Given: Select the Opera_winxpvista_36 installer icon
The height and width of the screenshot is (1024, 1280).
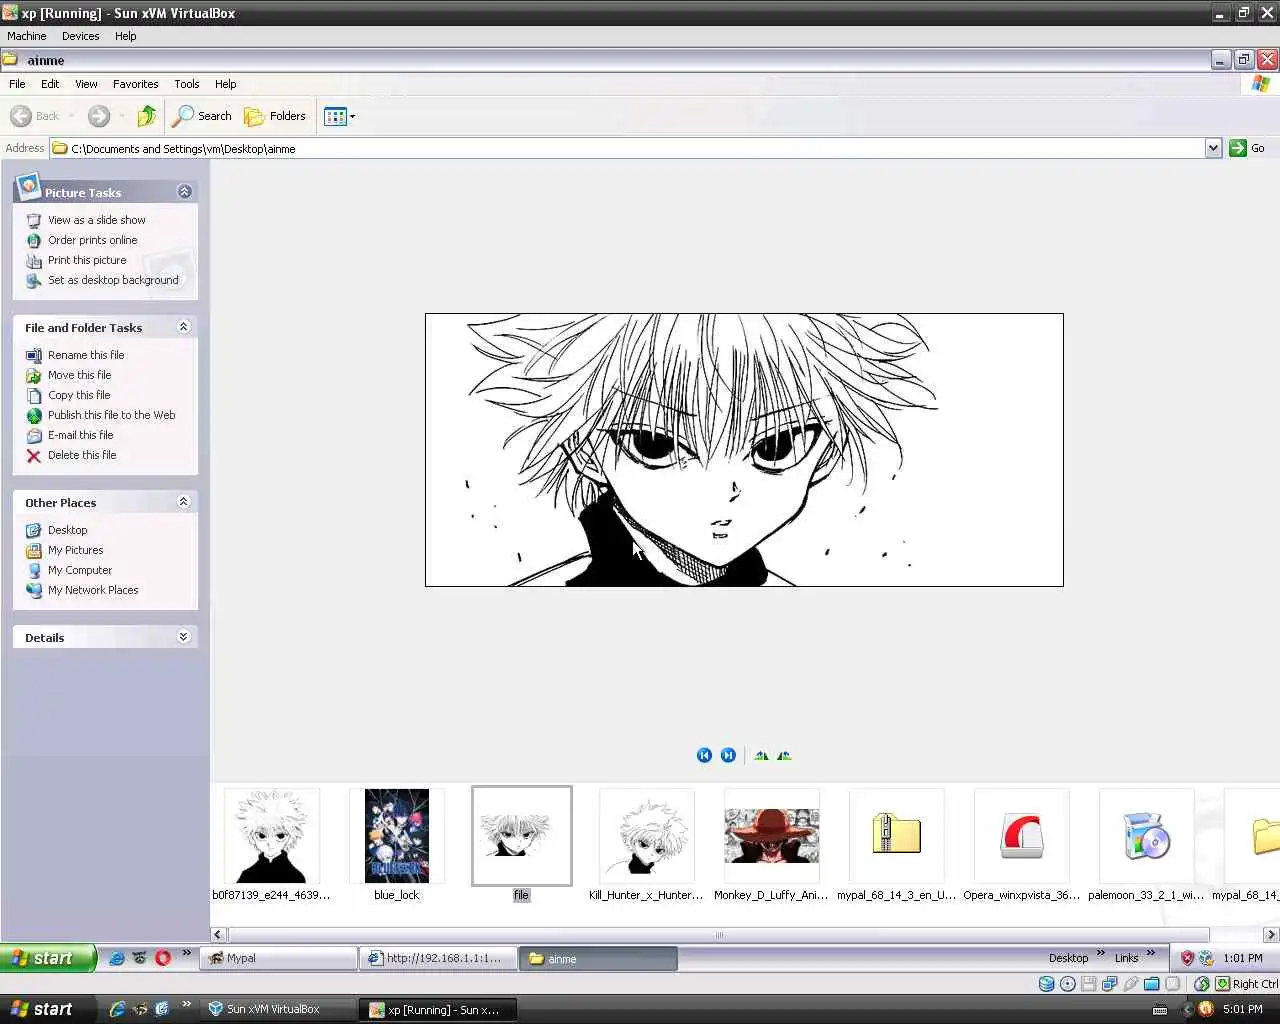Looking at the screenshot, I should (x=1022, y=836).
